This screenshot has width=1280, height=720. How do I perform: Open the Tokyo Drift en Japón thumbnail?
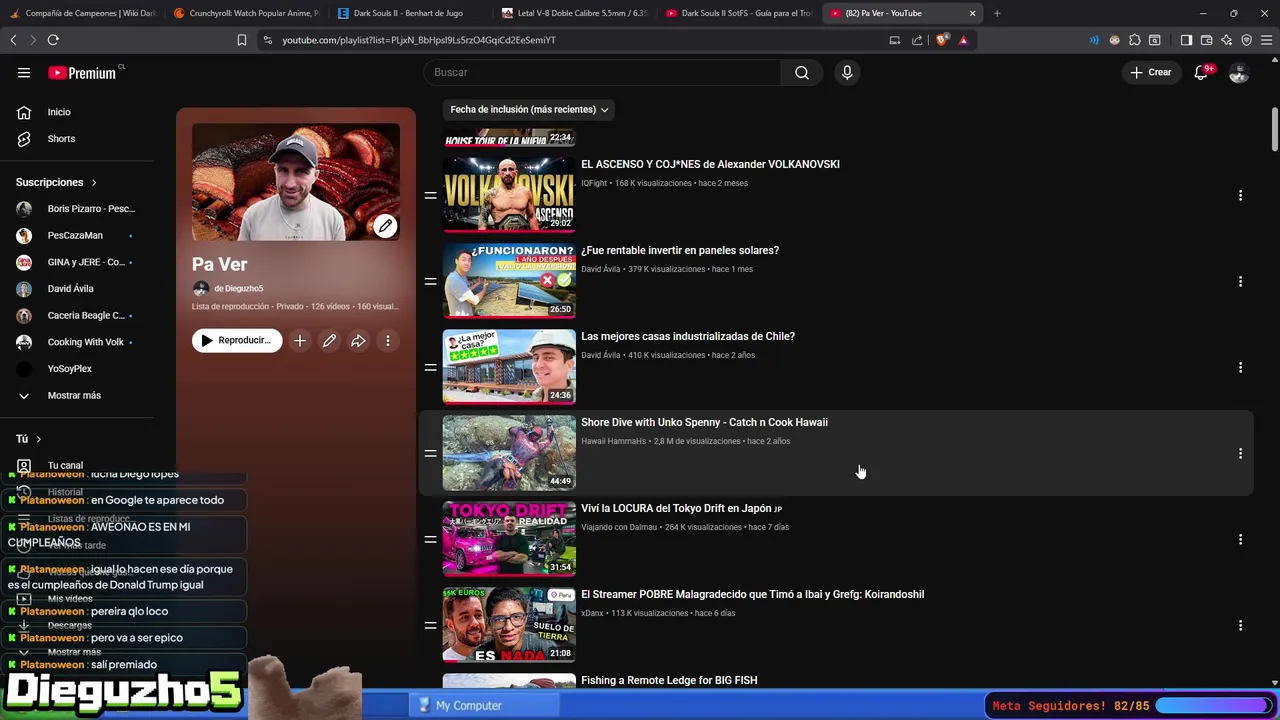[x=509, y=538]
